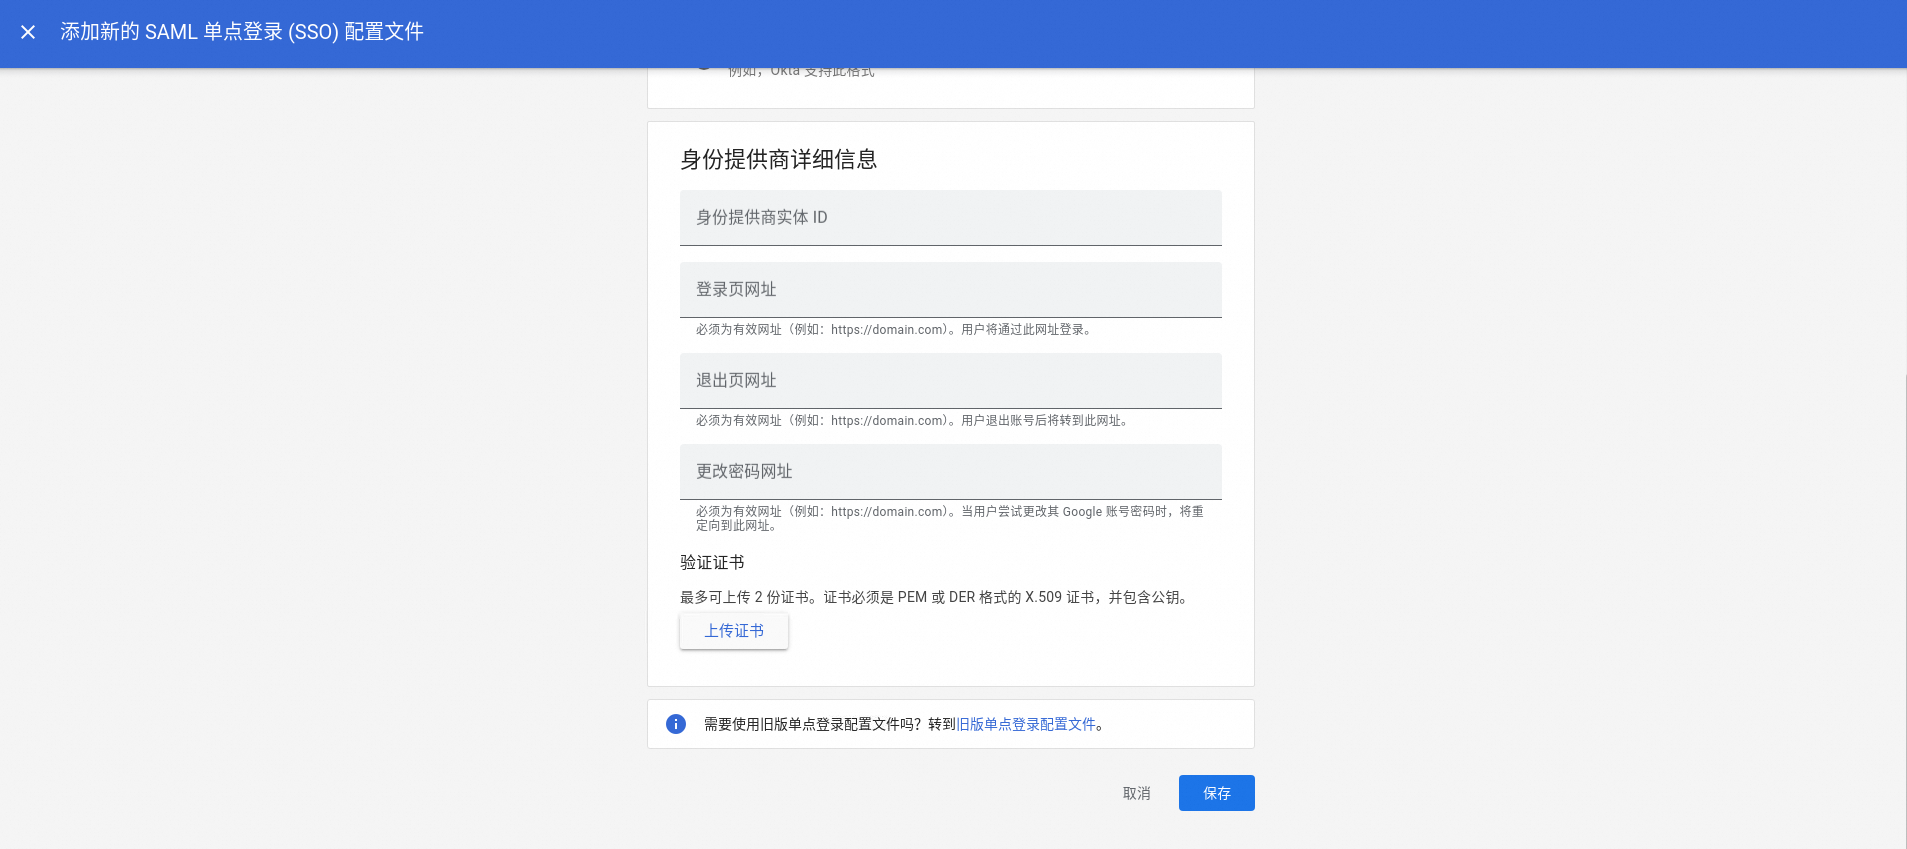Close the SAML SSO profile dialog
The height and width of the screenshot is (849, 1907).
pyautogui.click(x=28, y=32)
